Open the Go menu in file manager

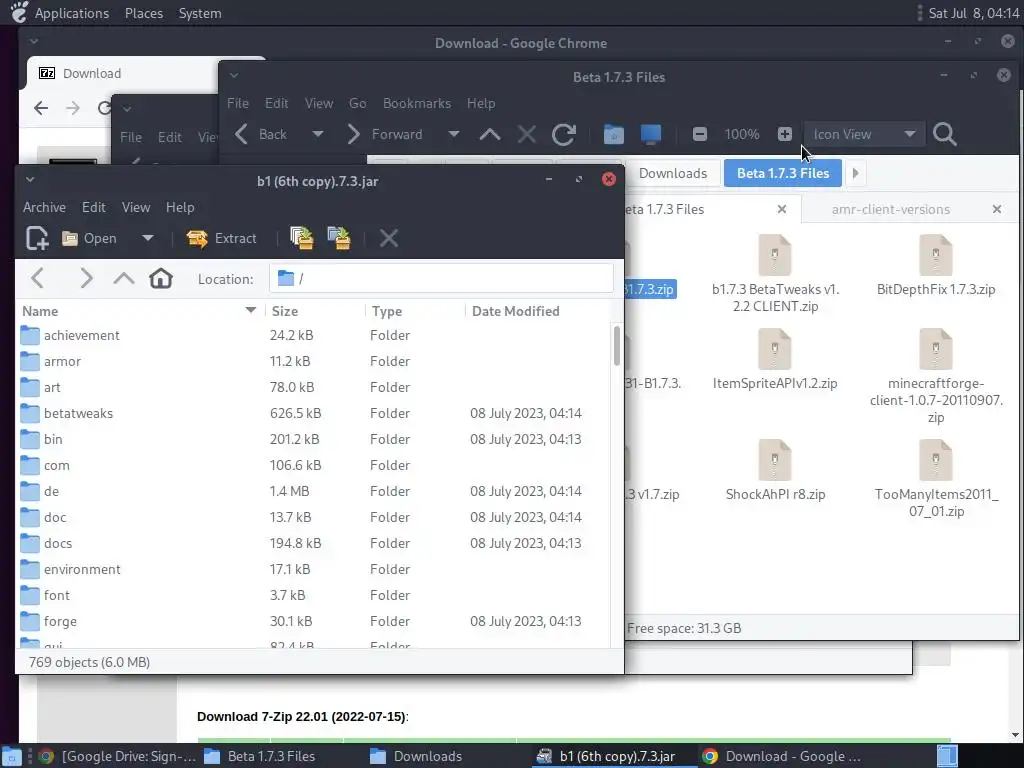[x=357, y=103]
